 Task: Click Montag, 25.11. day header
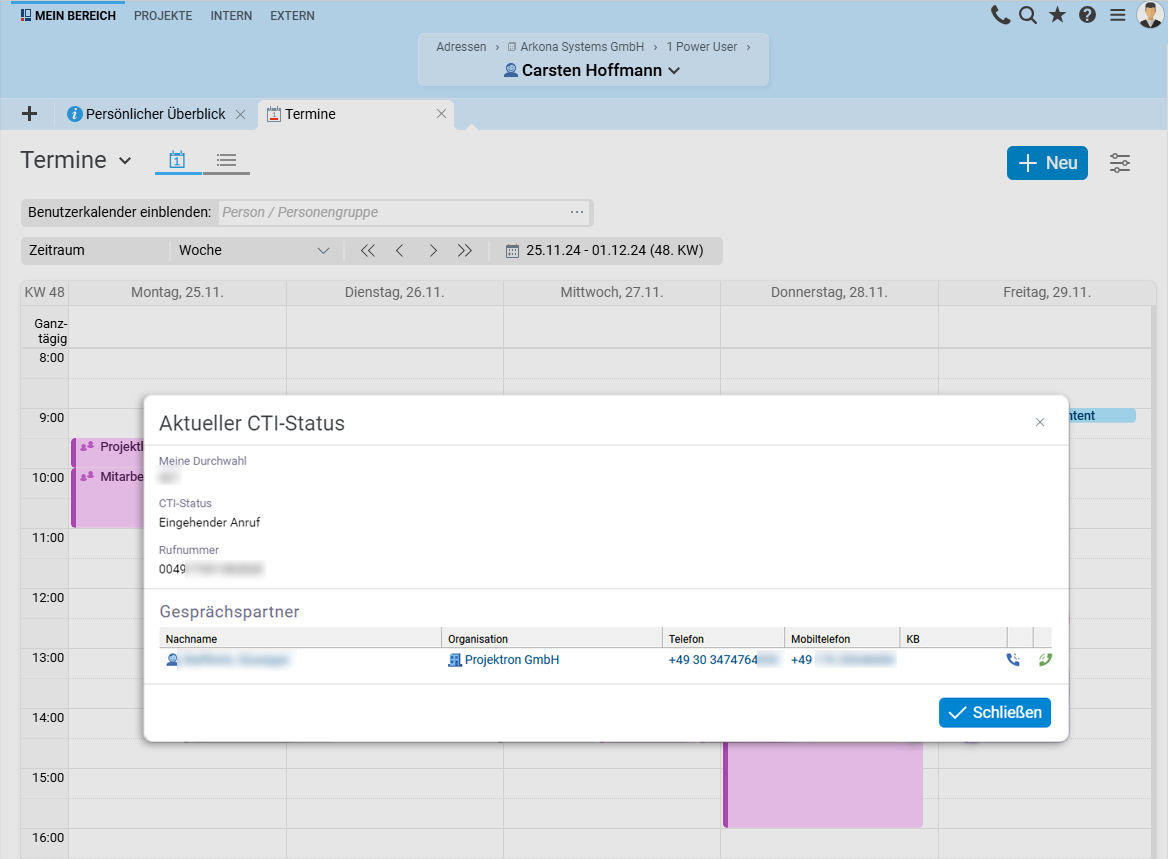click(177, 293)
